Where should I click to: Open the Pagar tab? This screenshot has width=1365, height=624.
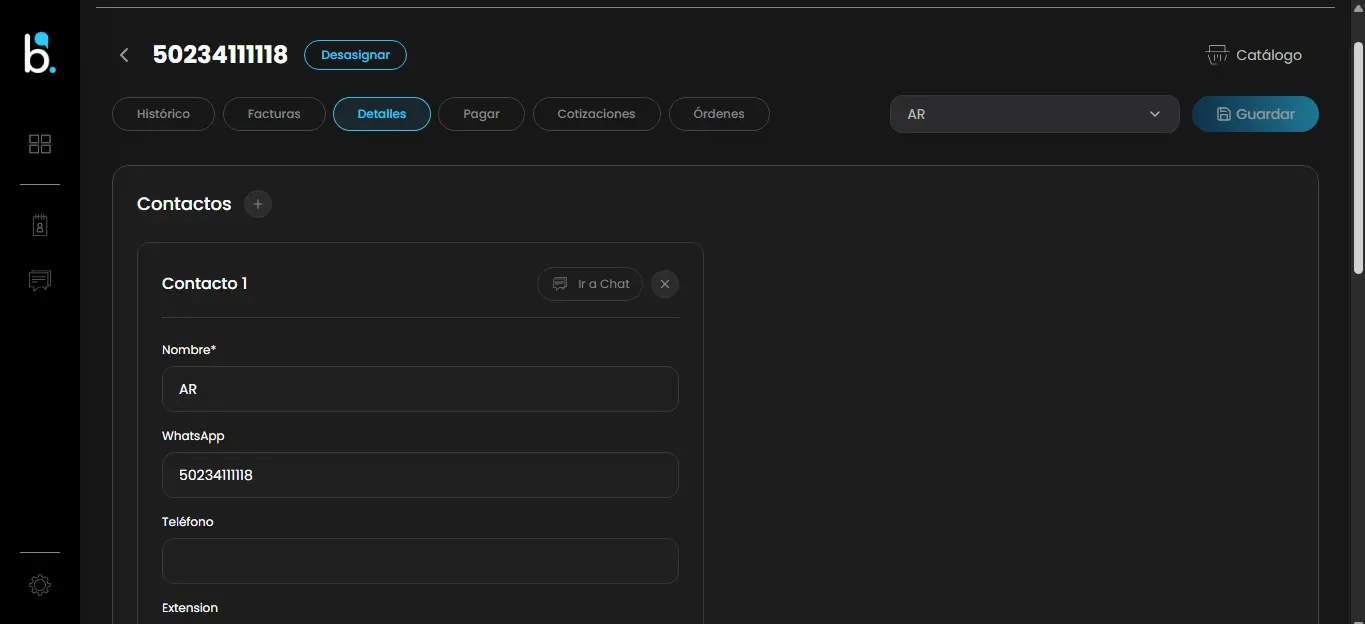point(481,114)
